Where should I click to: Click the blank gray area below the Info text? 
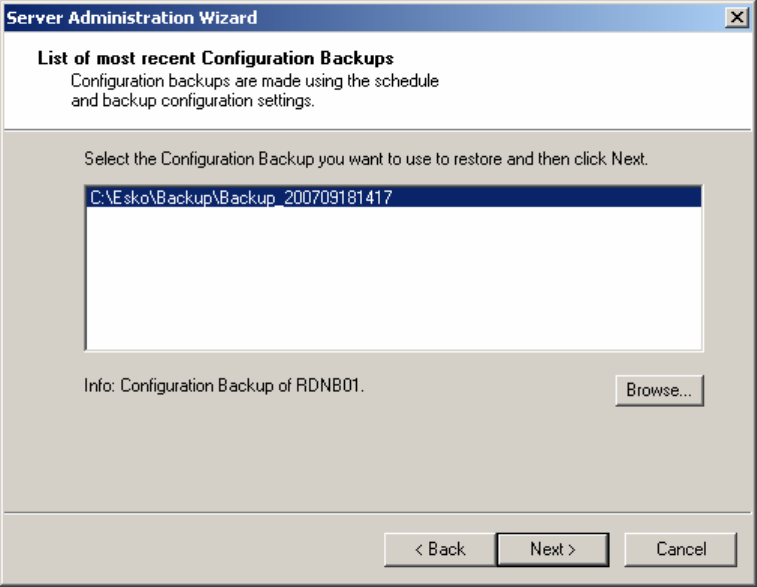coord(300,450)
